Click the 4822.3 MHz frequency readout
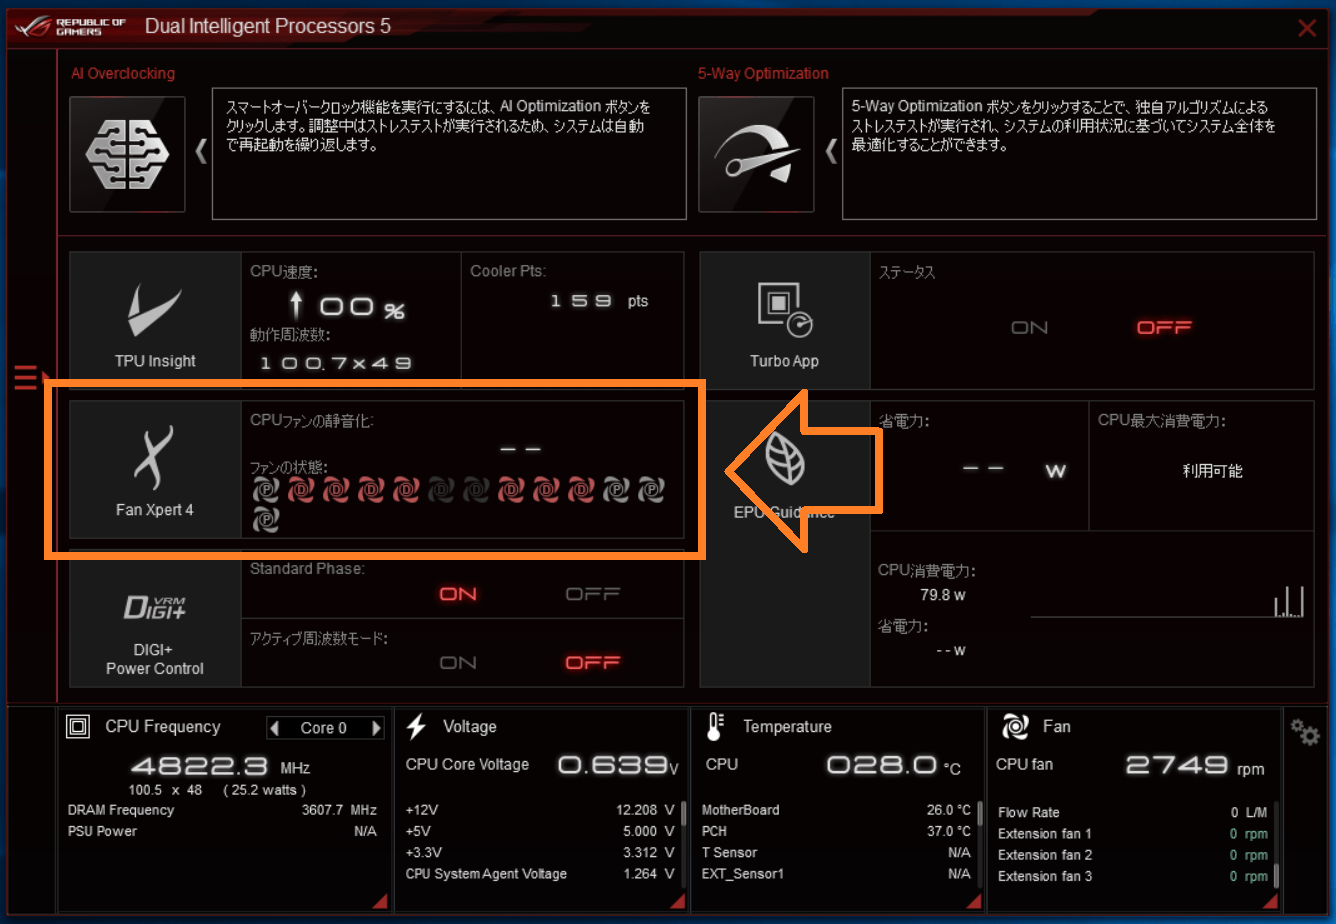 point(220,767)
